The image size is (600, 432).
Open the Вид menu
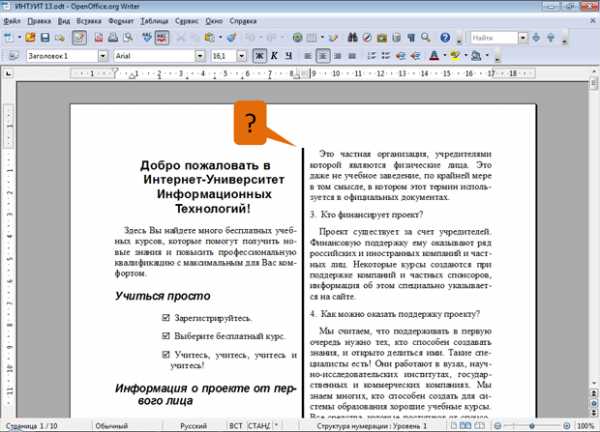click(64, 21)
